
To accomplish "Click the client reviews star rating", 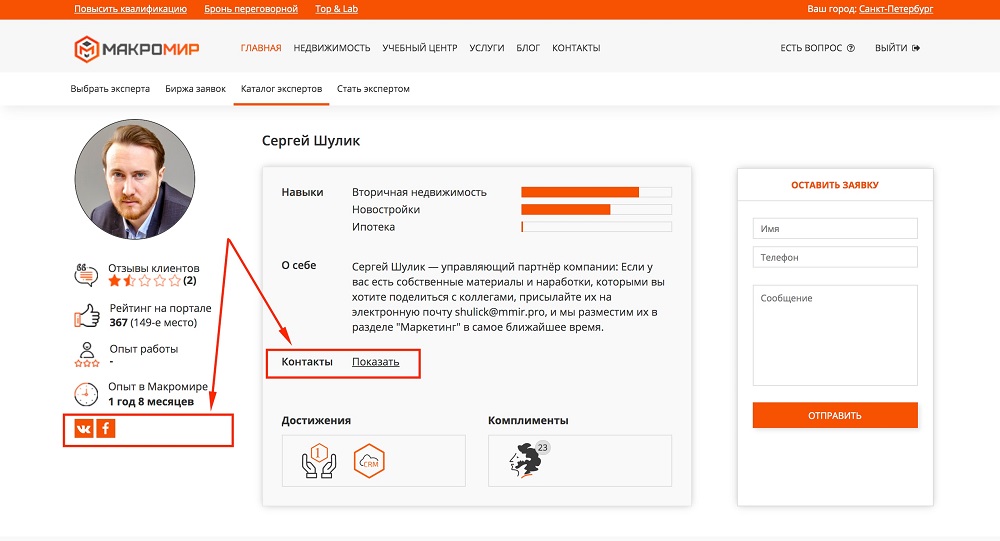I will tap(145, 281).
